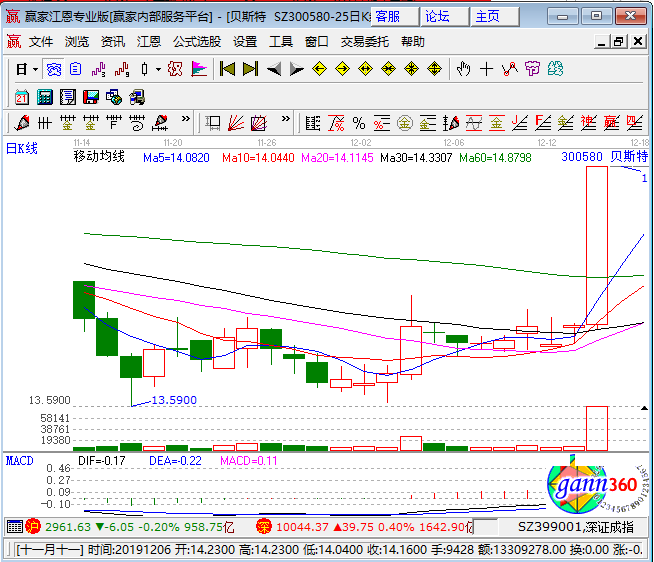This screenshot has width=654, height=562.
Task: Open the 交易委托 menu
Action: tap(365, 42)
